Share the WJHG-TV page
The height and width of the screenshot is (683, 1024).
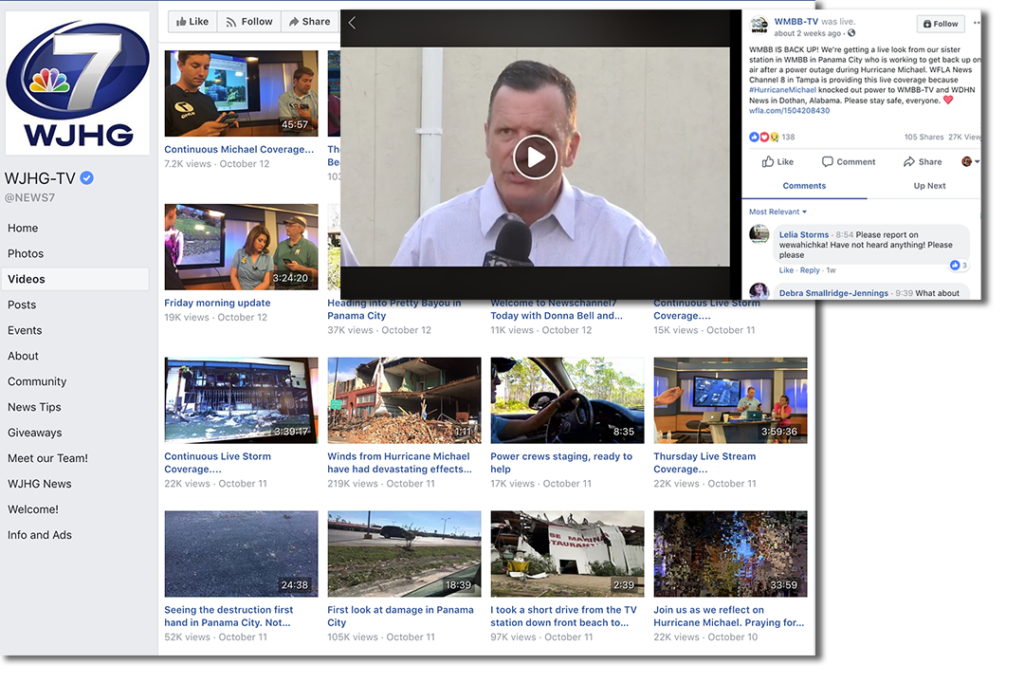[x=310, y=22]
